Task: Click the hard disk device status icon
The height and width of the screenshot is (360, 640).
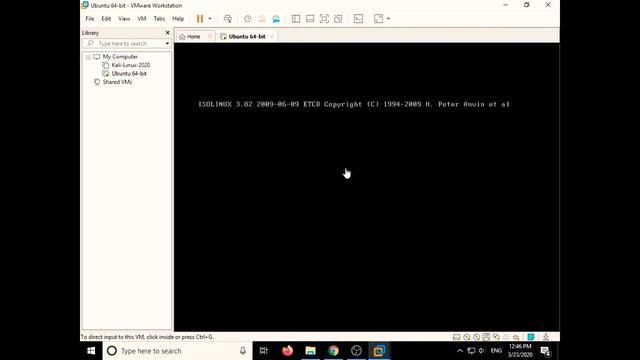Action: (457, 337)
